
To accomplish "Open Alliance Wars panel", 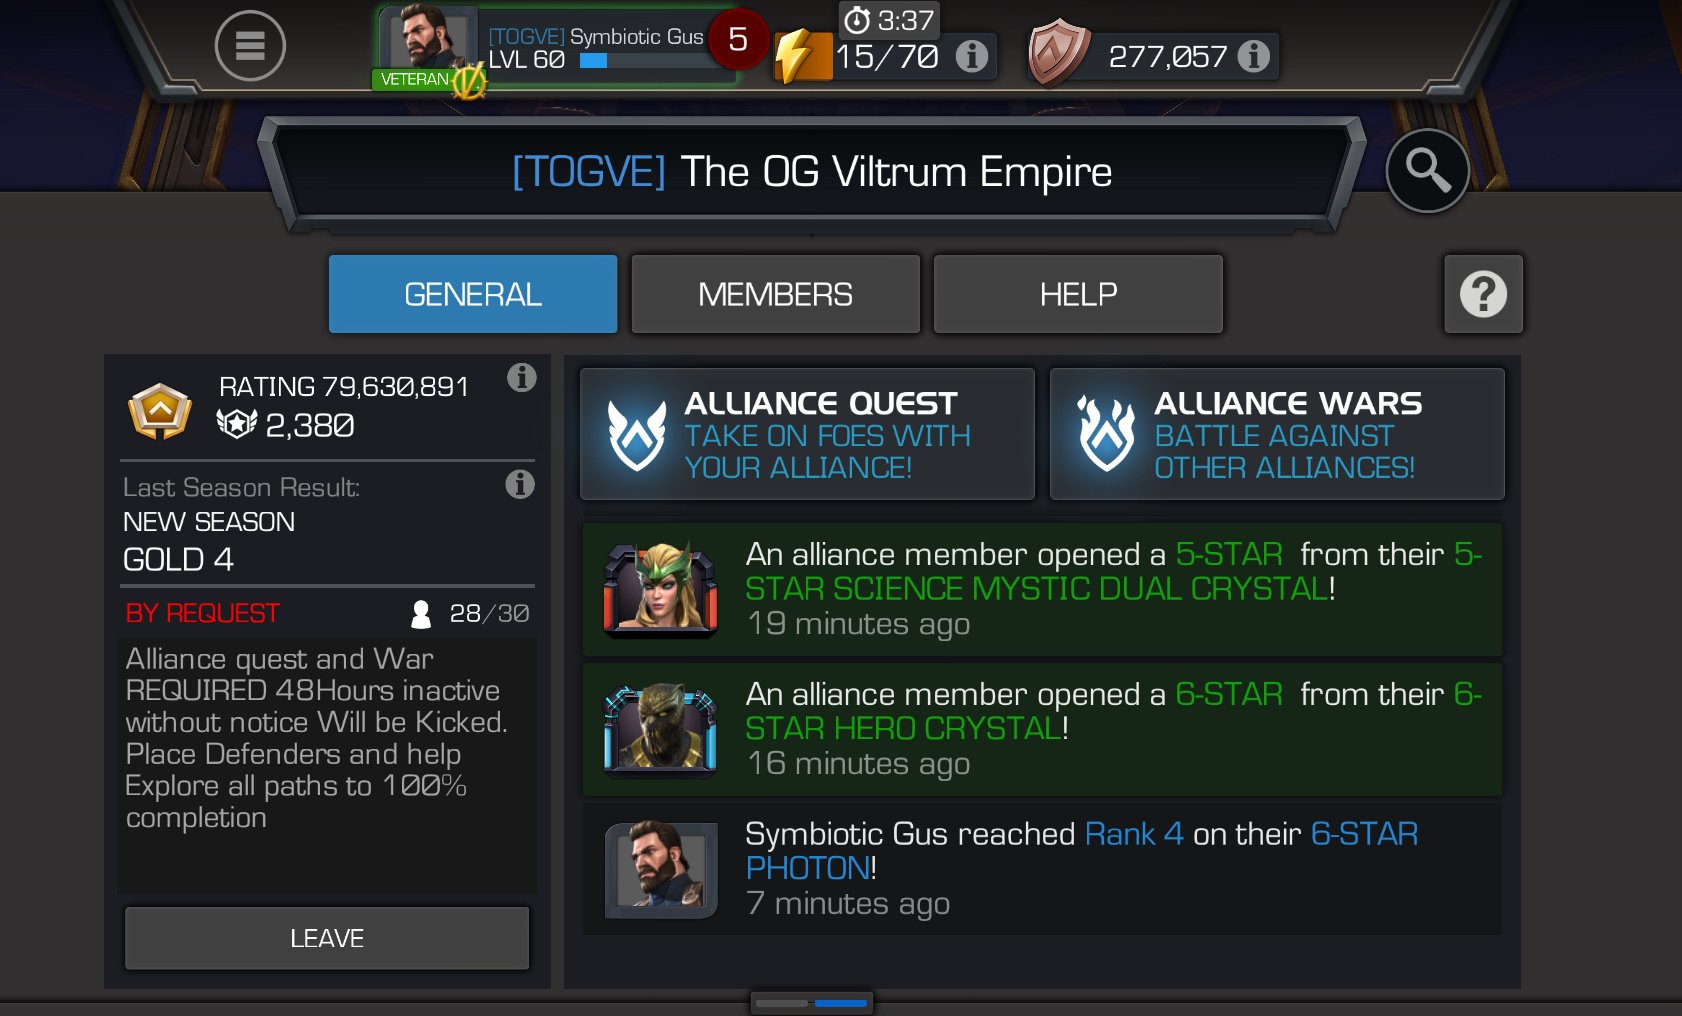I will click(x=1277, y=434).
